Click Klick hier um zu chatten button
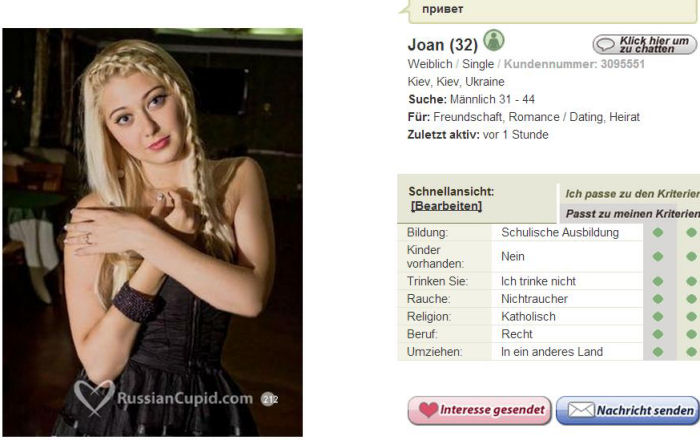 point(645,45)
